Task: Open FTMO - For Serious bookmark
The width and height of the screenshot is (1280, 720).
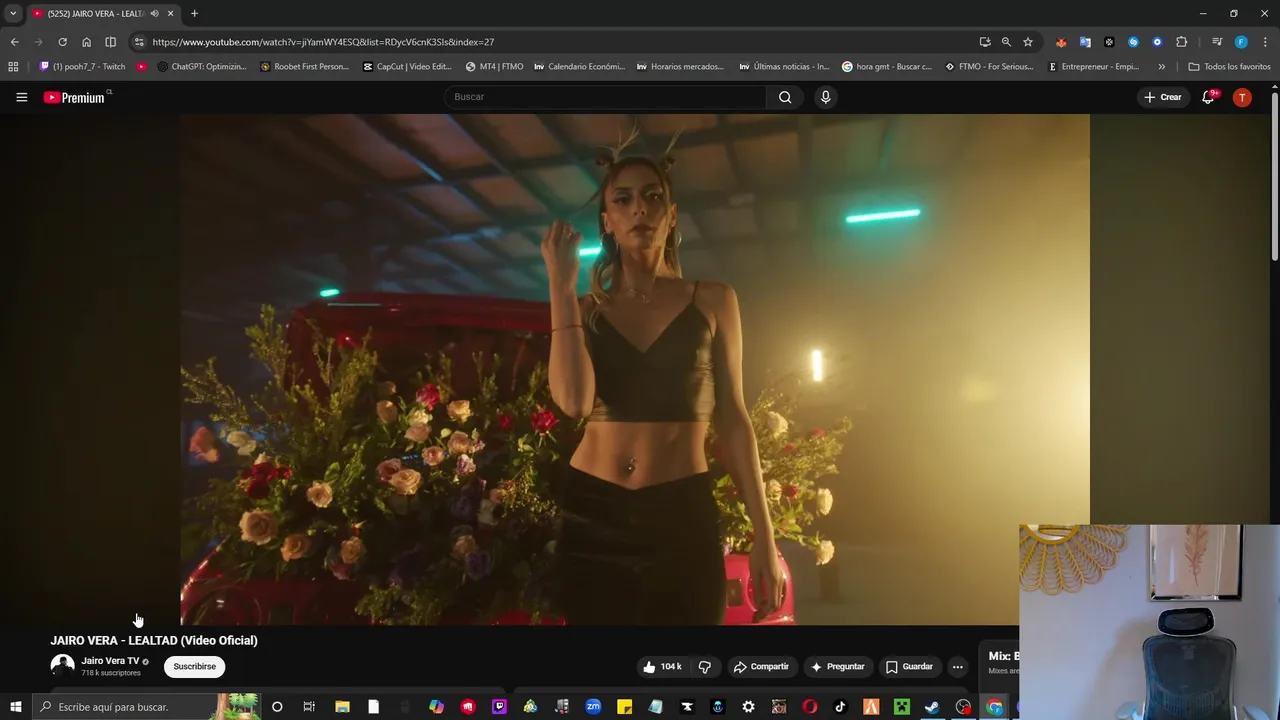Action: click(x=990, y=67)
